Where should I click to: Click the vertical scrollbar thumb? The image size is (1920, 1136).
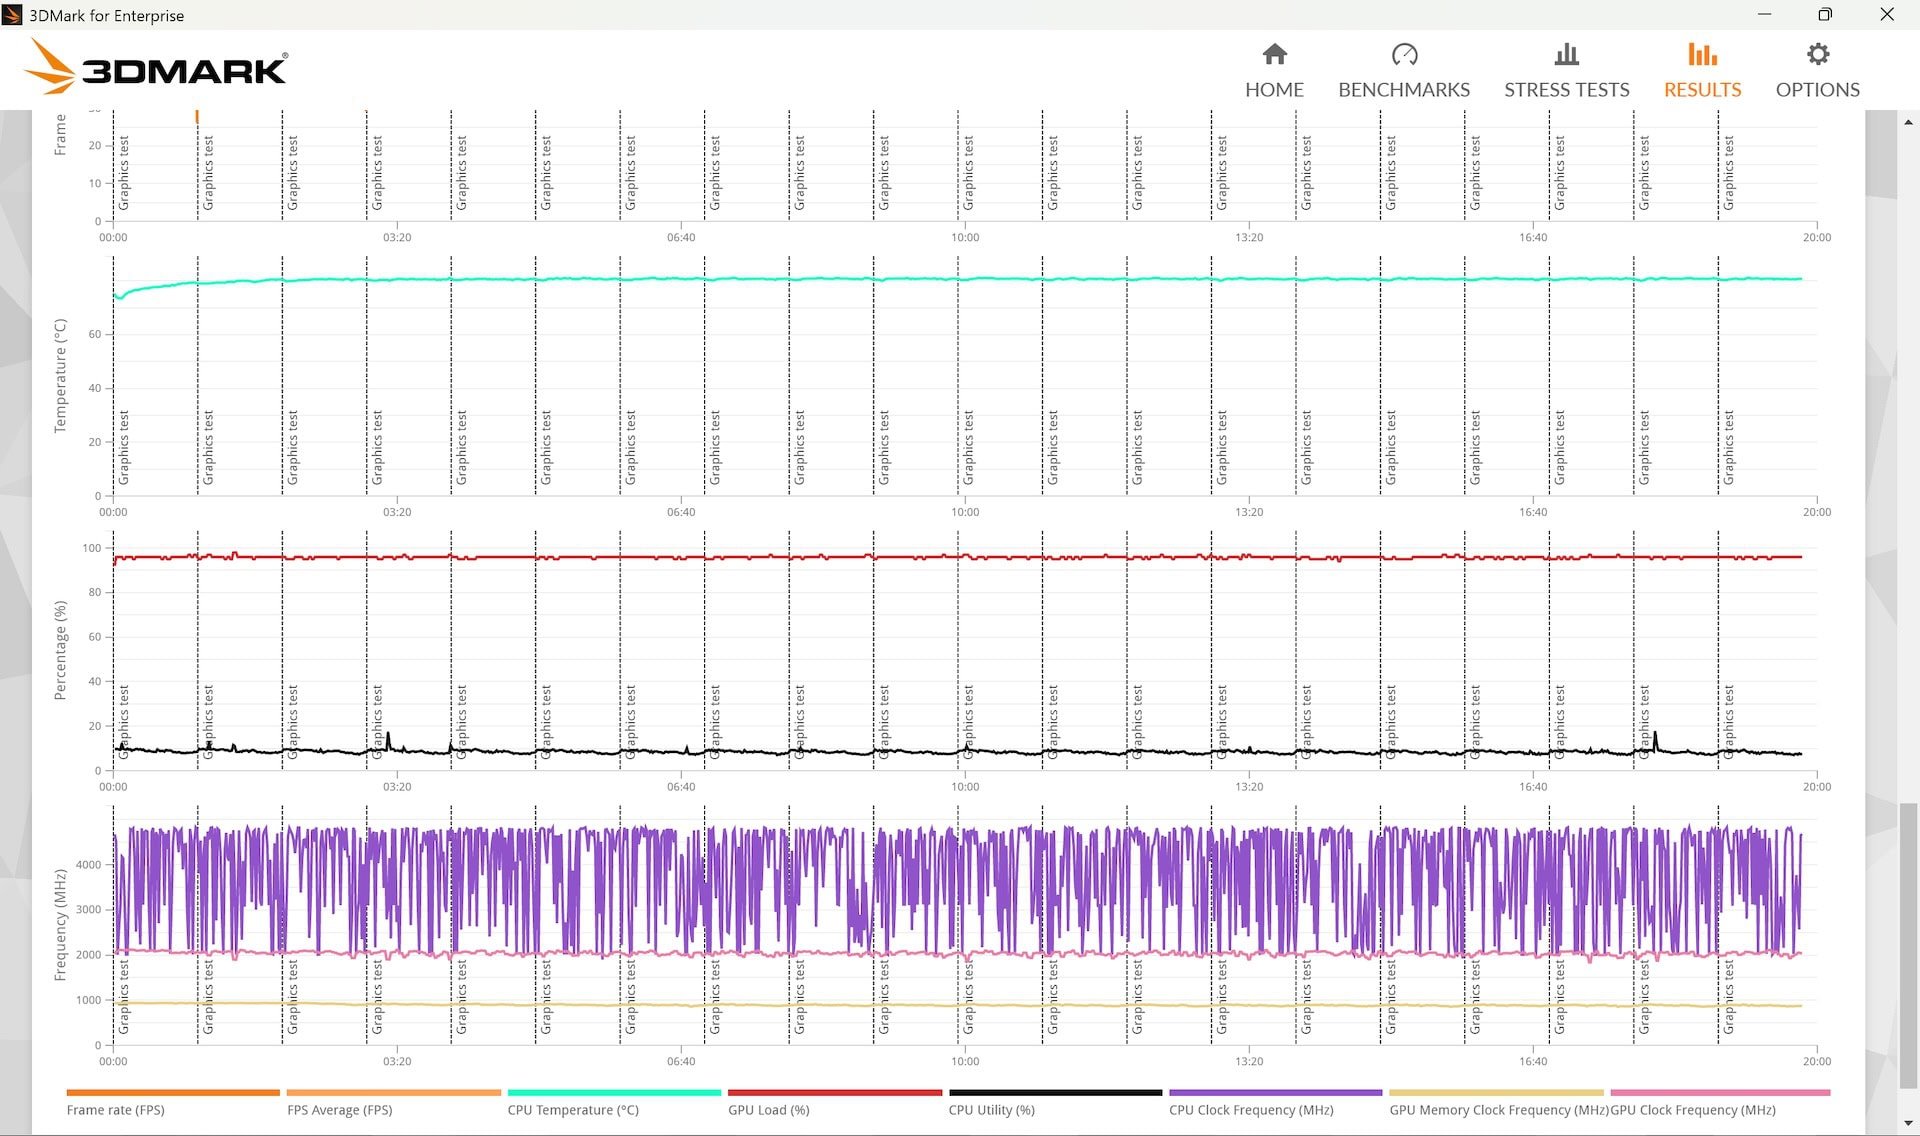coord(1908,945)
